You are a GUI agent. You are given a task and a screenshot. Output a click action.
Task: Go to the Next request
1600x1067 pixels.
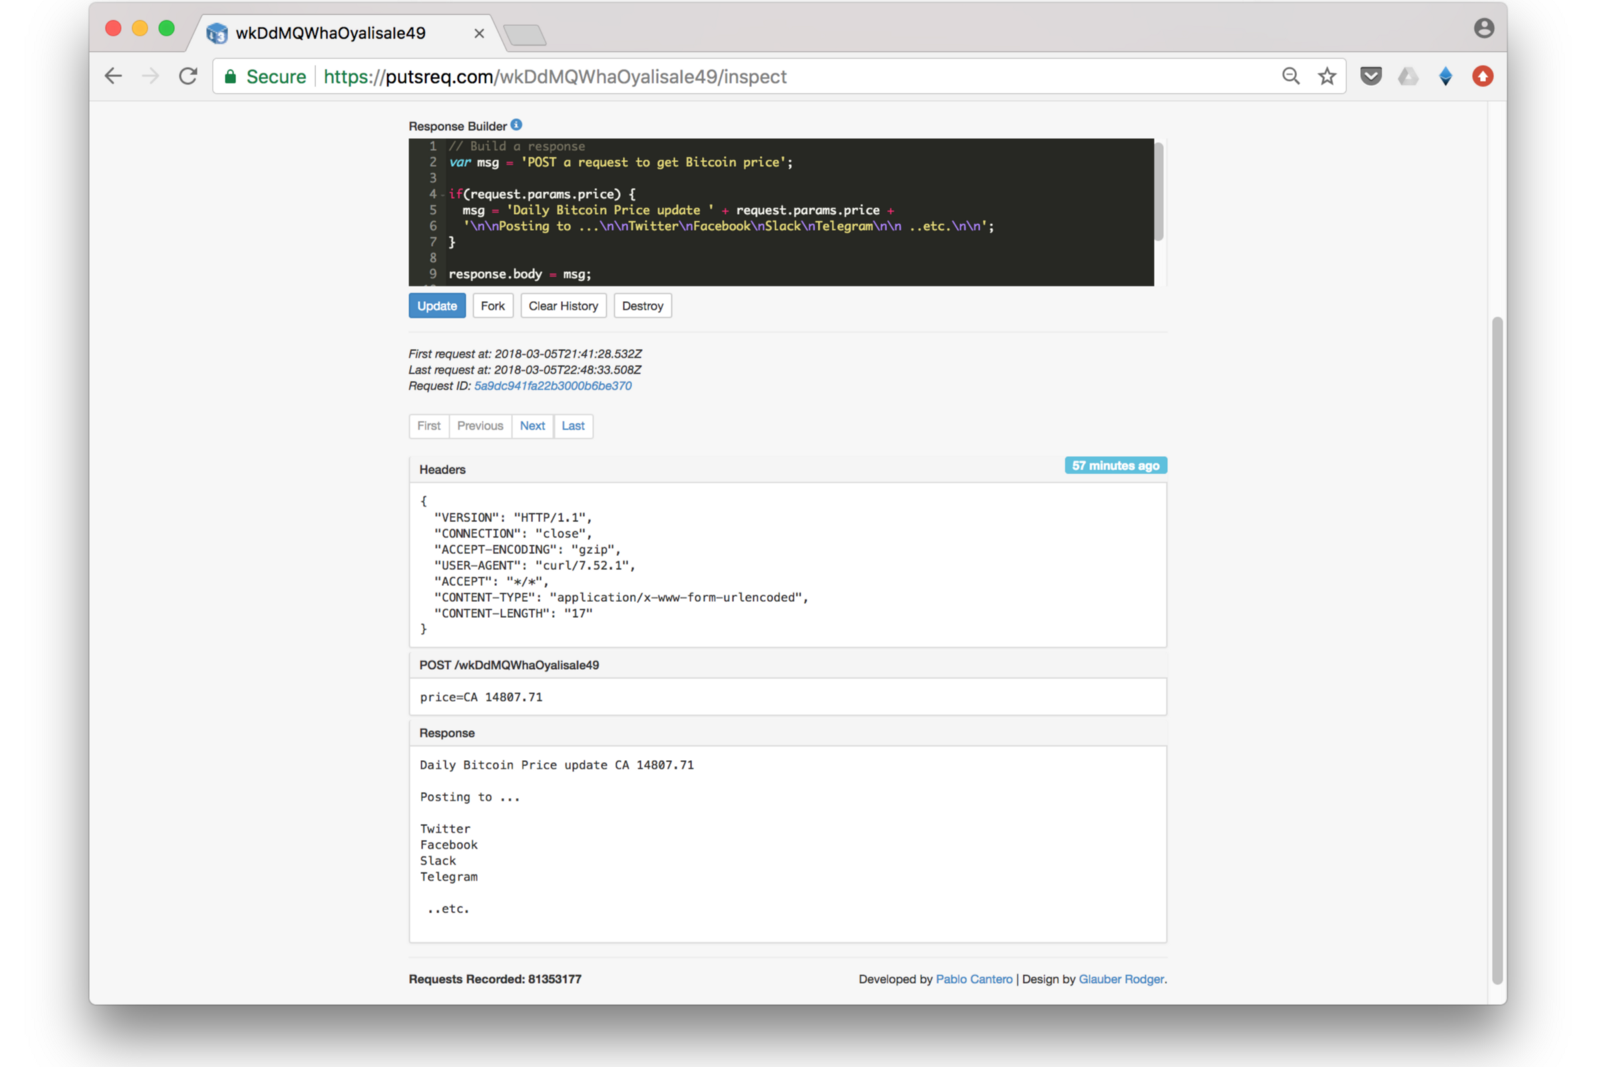point(532,426)
